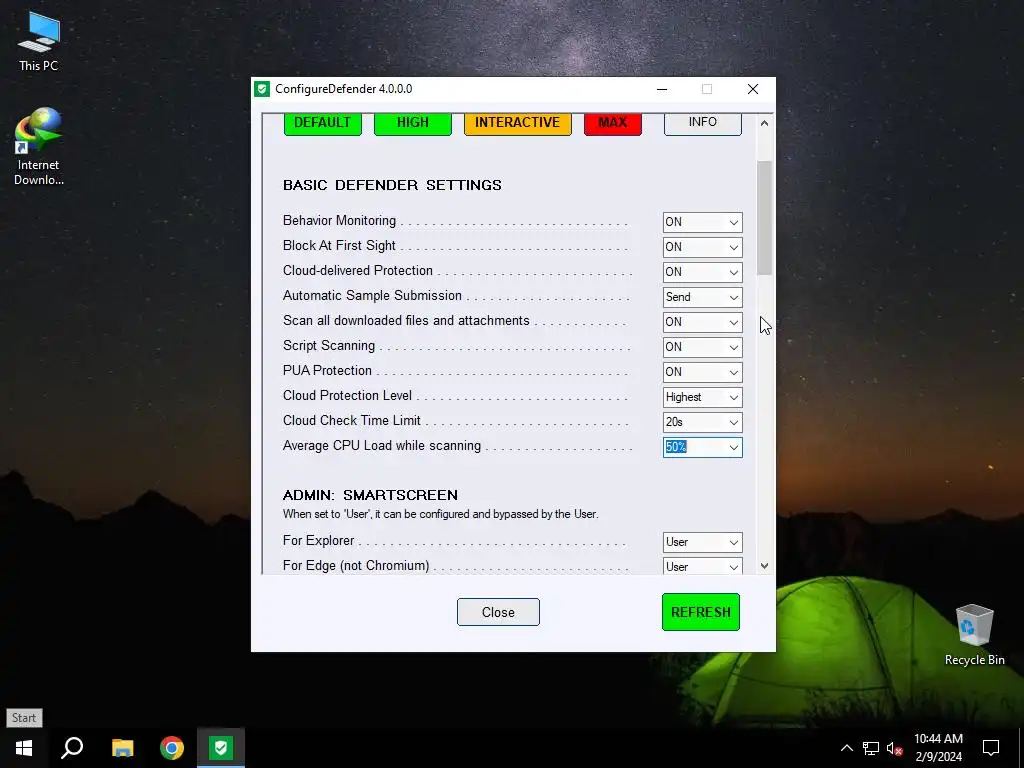
Task: Apply the DEFAULT protection level
Action: tap(323, 123)
